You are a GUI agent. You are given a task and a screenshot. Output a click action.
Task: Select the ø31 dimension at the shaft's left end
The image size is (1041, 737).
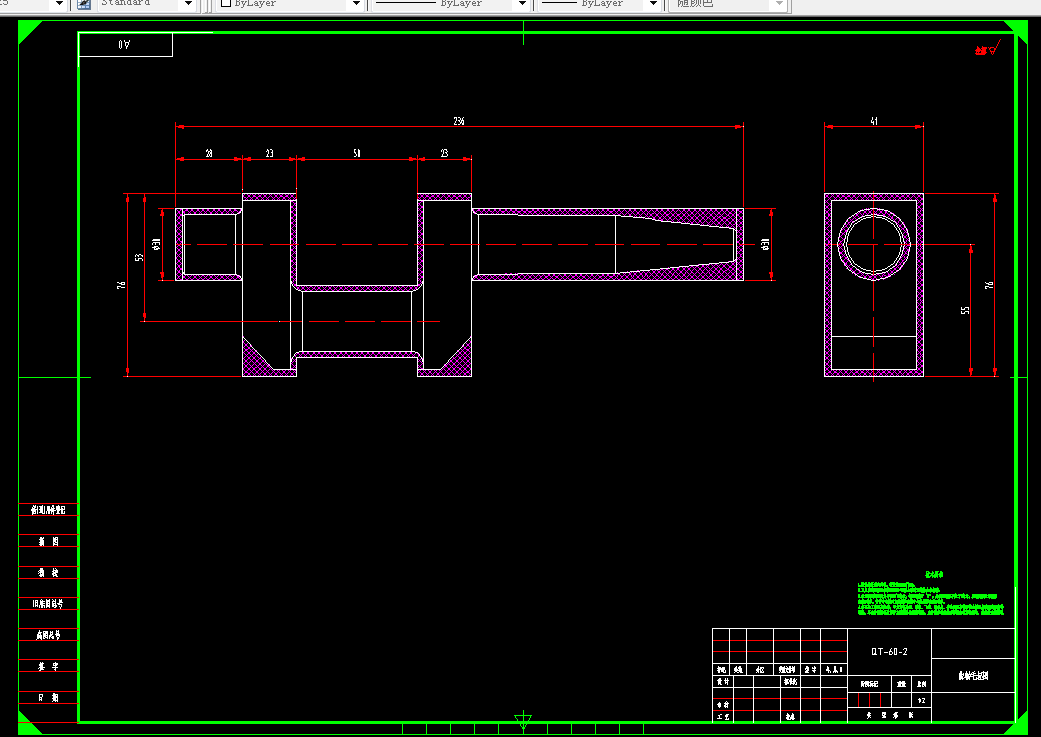click(x=157, y=244)
